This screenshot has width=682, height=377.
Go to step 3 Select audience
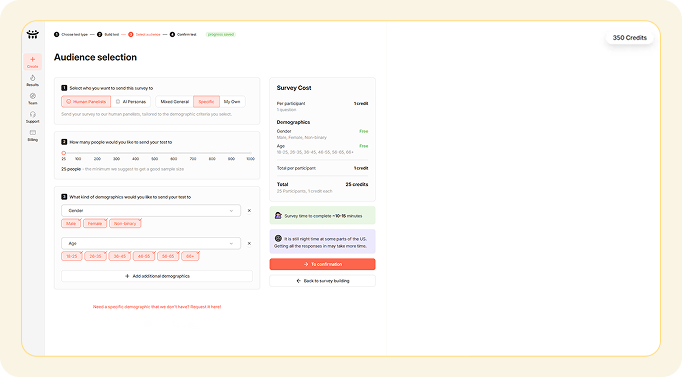tap(144, 34)
